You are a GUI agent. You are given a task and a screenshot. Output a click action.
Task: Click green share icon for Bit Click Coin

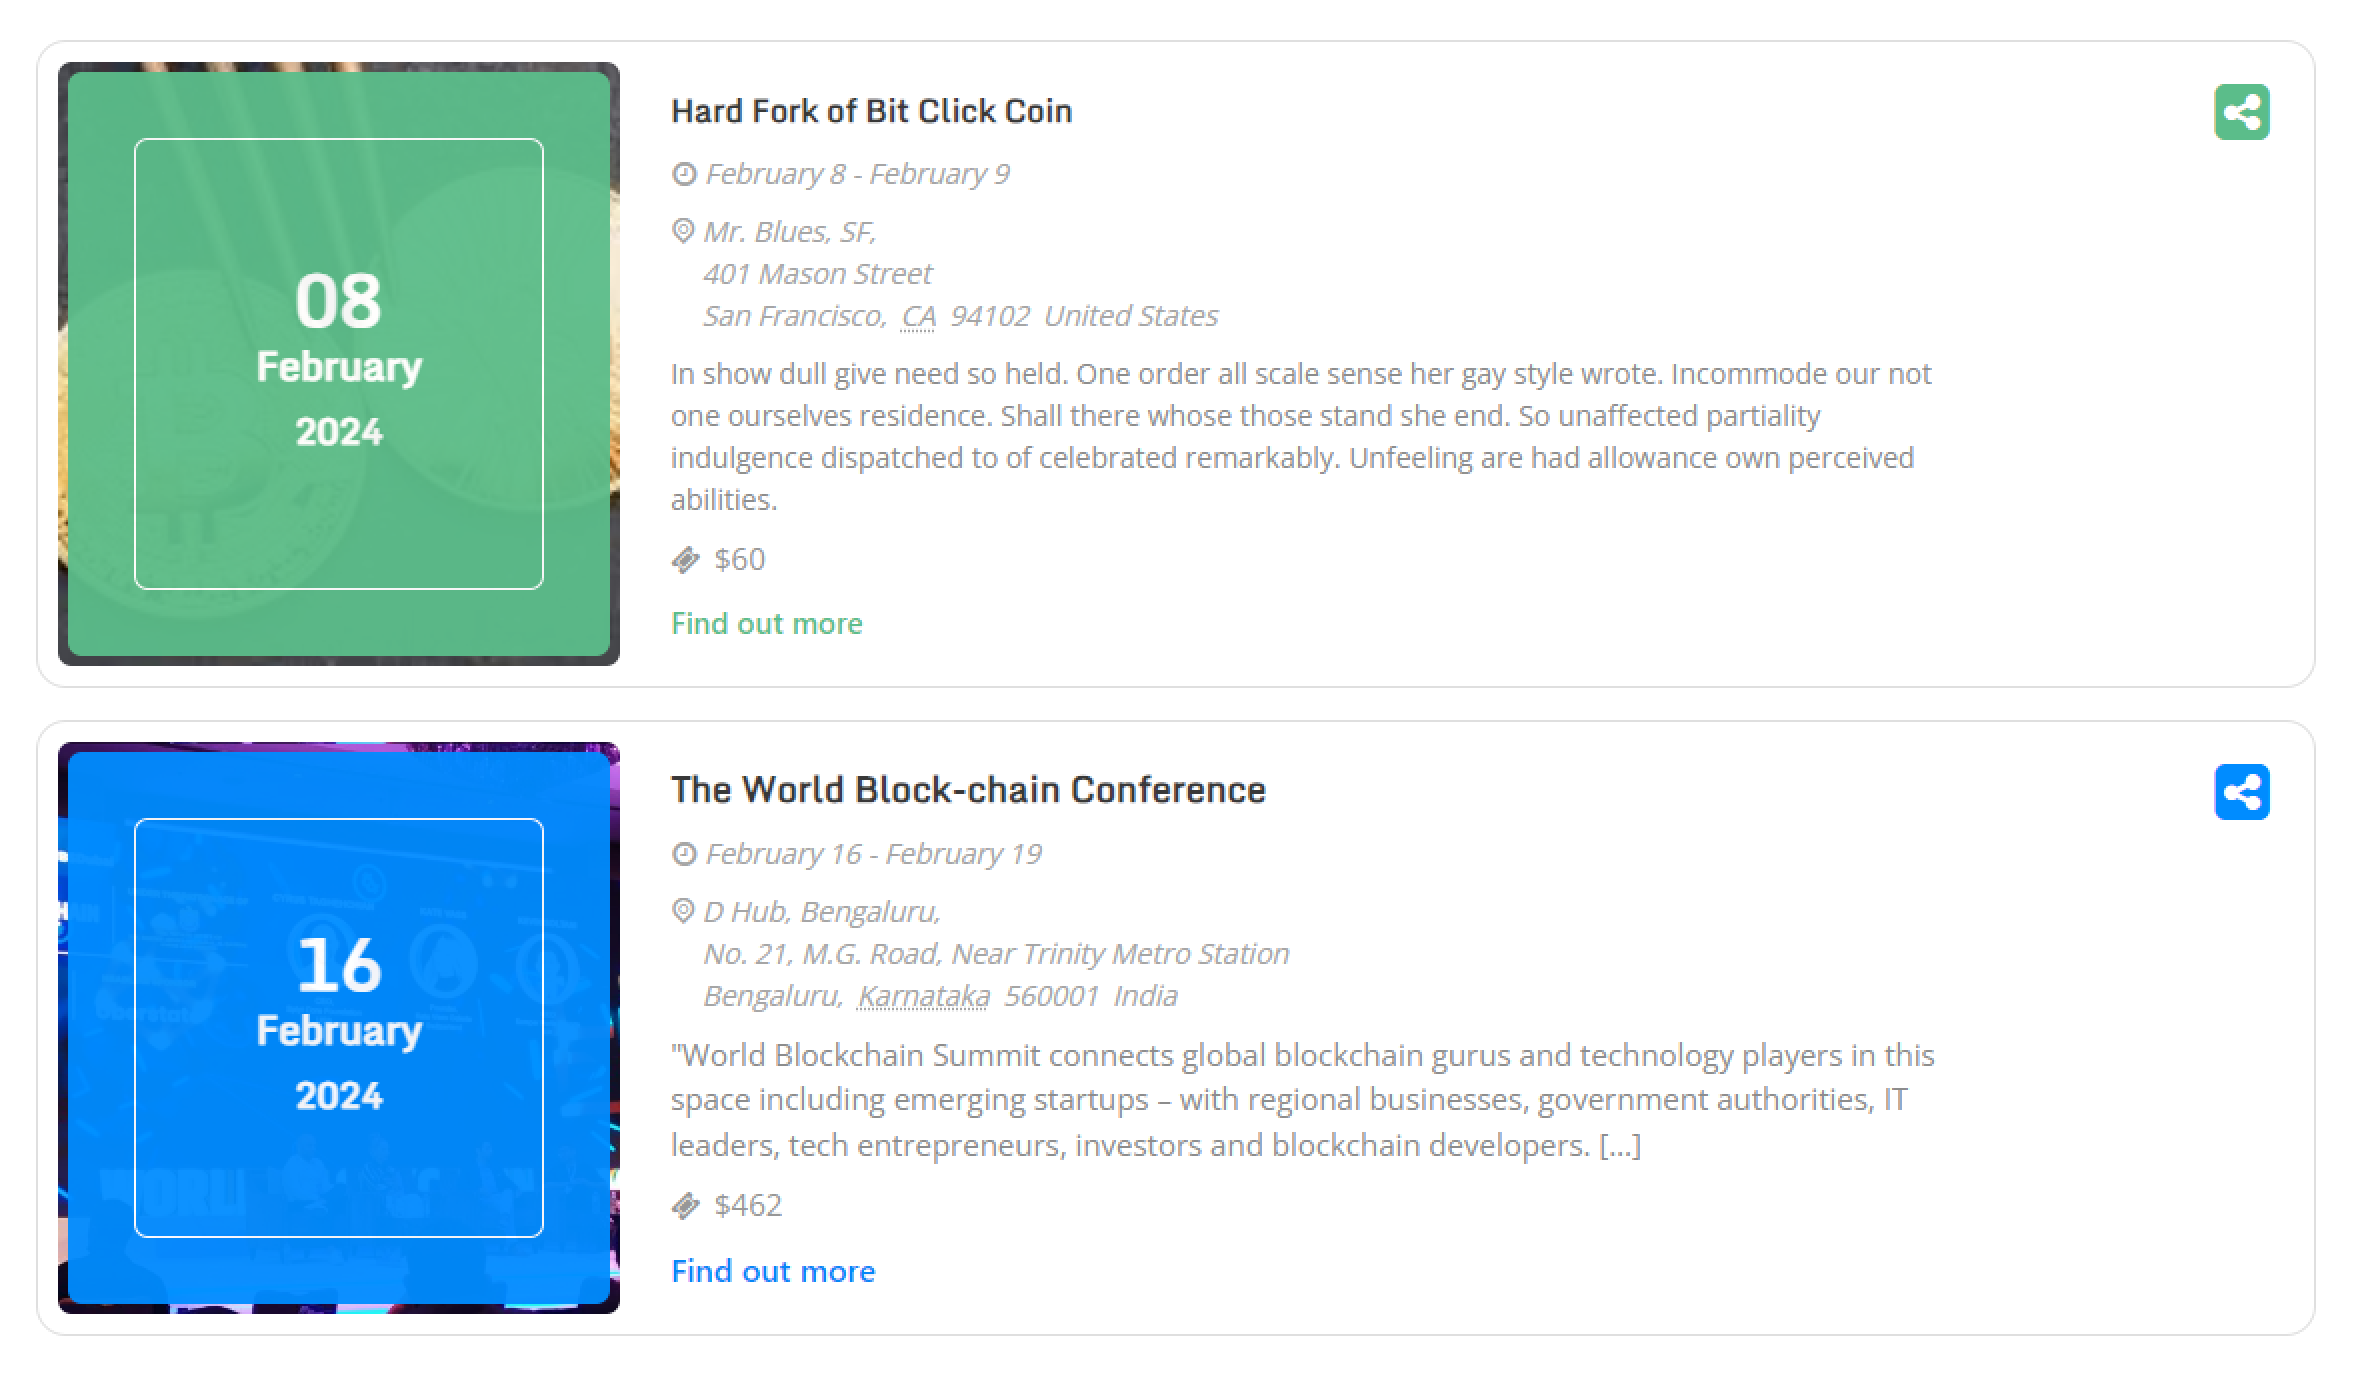point(2241,112)
